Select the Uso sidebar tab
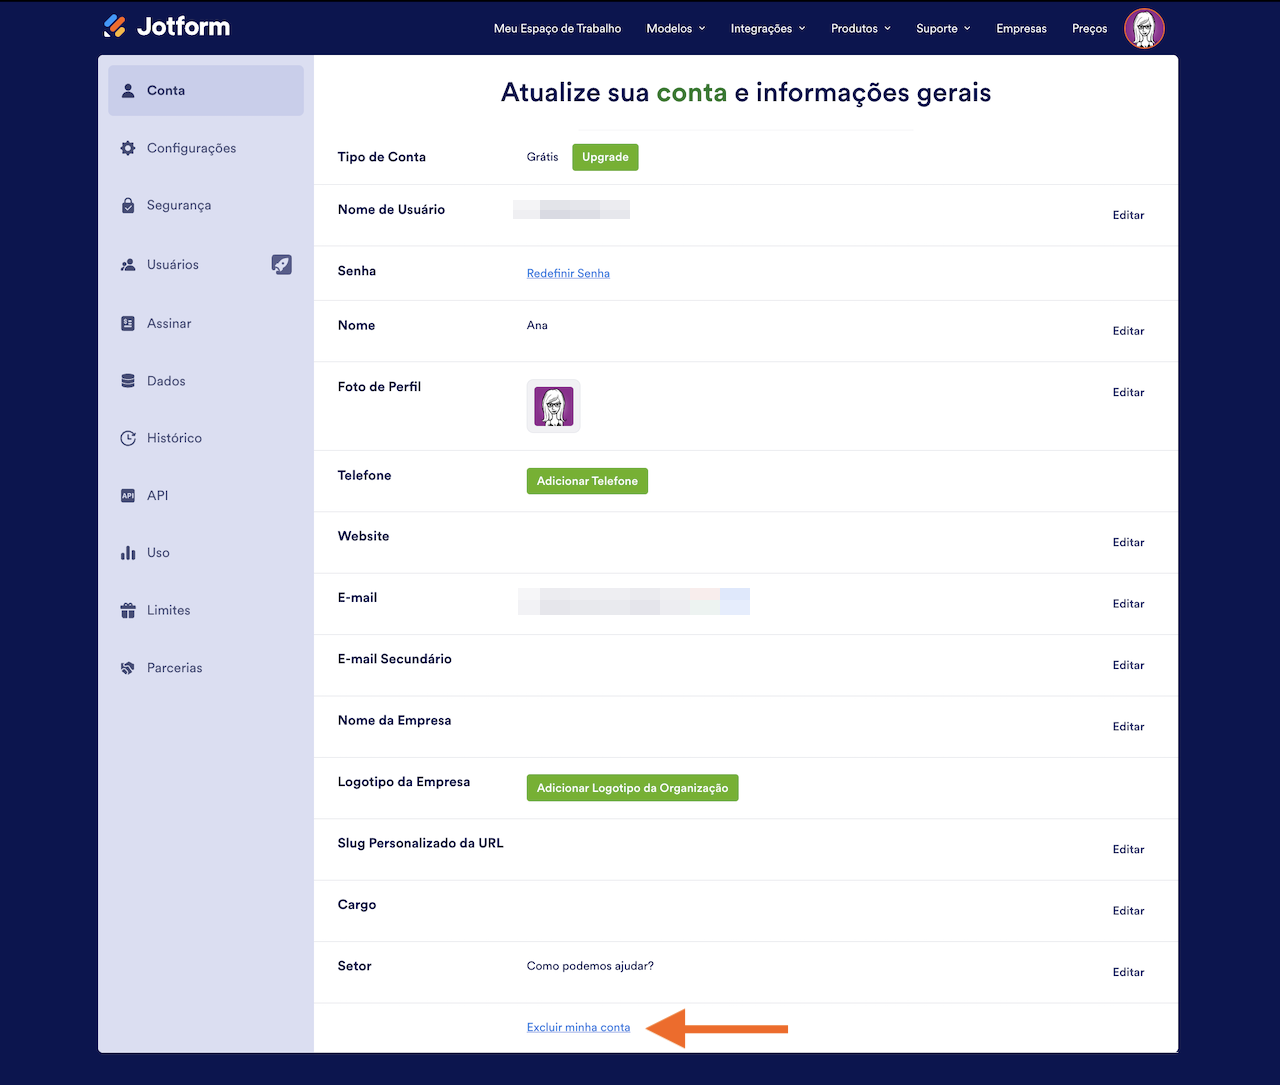This screenshot has width=1280, height=1085. point(206,552)
